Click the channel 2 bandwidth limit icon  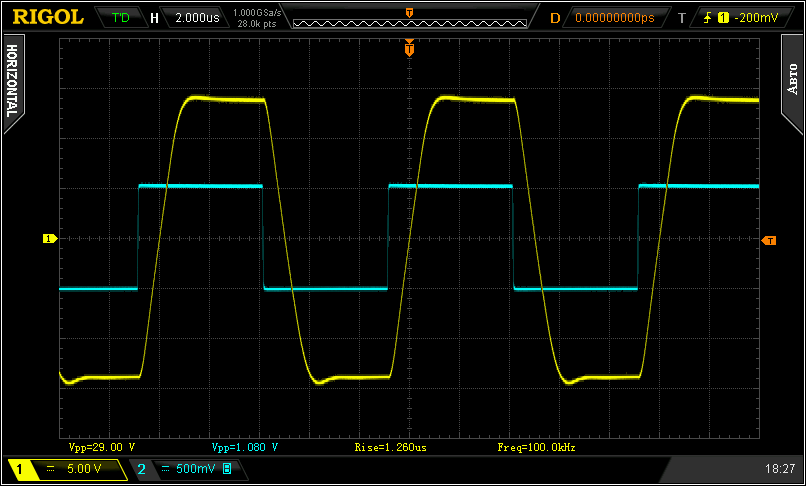228,469
